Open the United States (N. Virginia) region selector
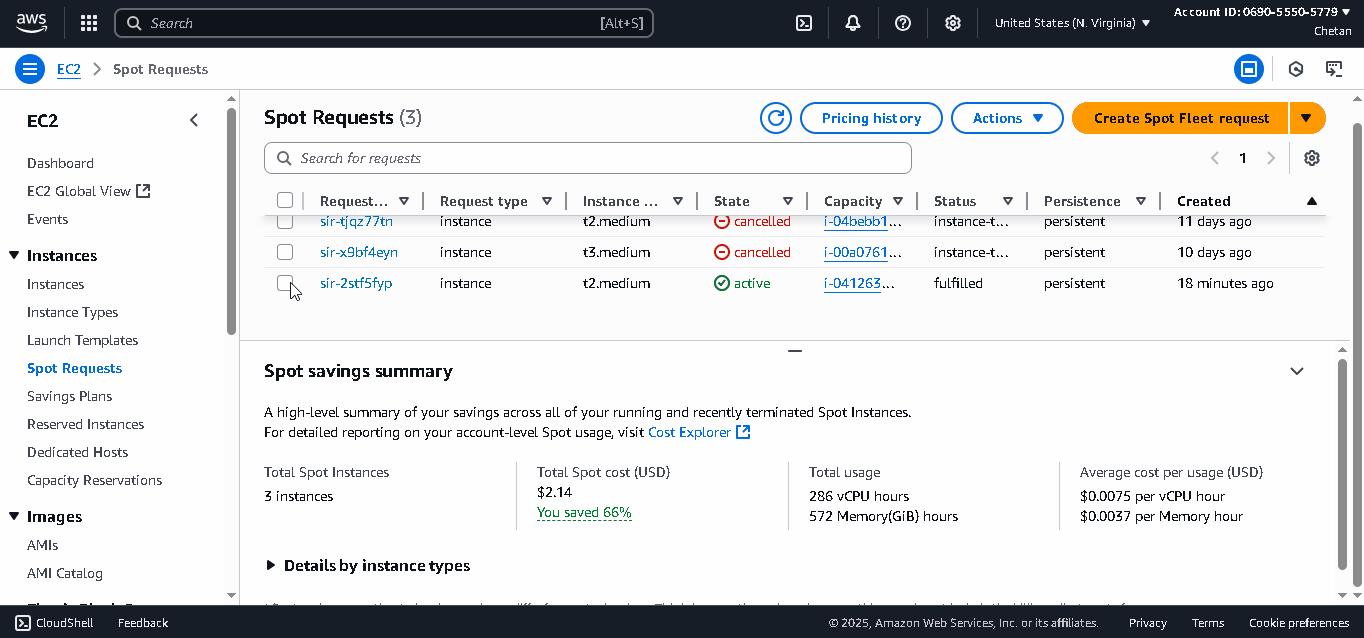Image resolution: width=1364 pixels, height=638 pixels. 1072,23
